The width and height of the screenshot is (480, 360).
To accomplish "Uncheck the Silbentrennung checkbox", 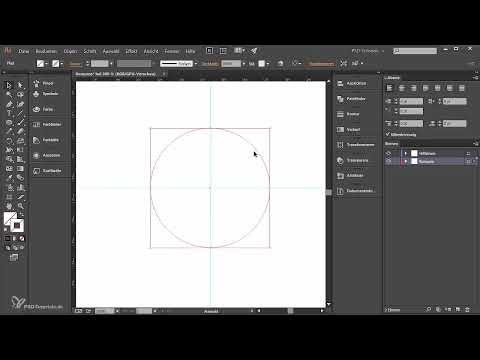I will point(388,134).
